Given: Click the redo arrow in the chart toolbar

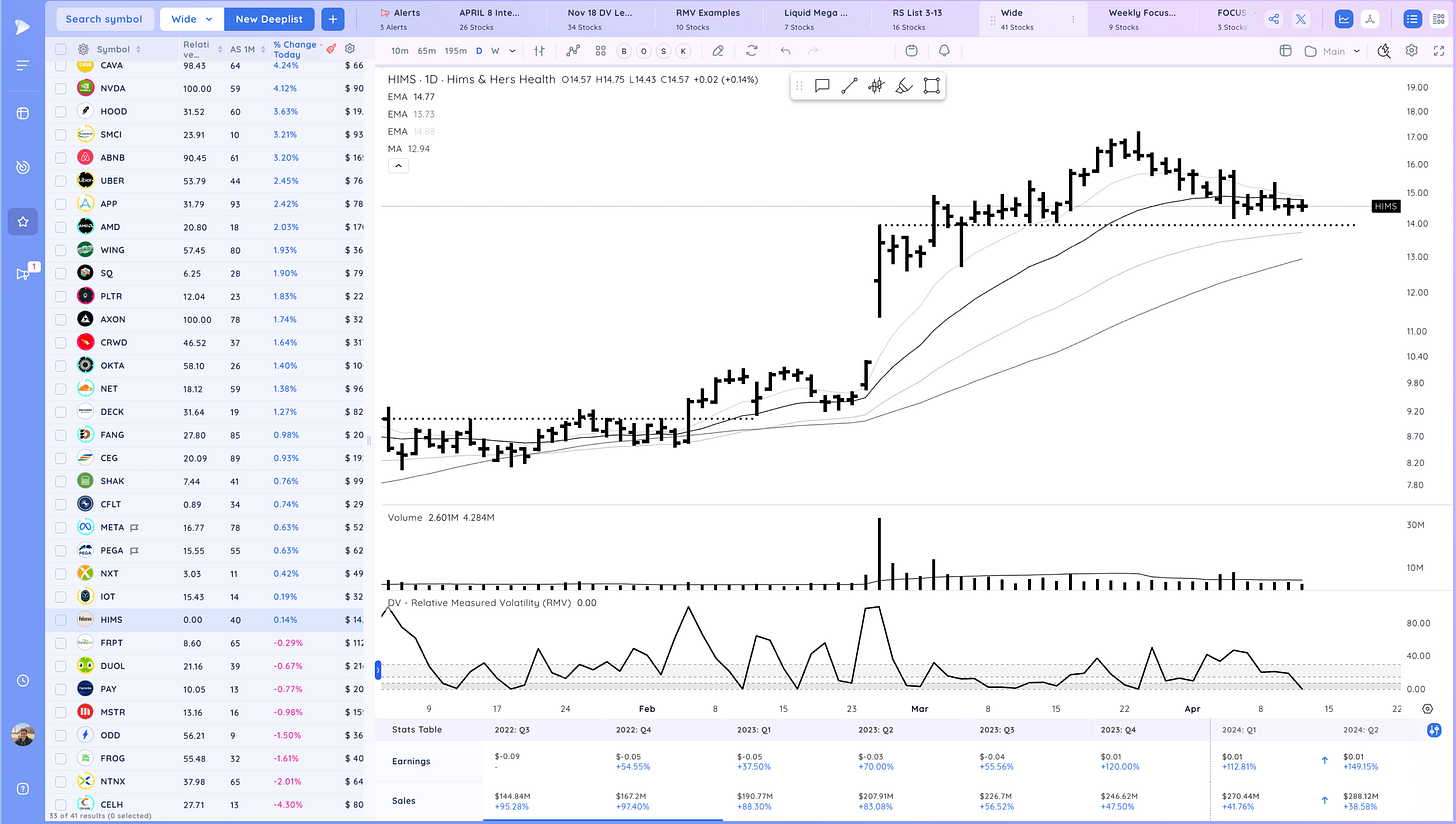Looking at the screenshot, I should coord(812,51).
